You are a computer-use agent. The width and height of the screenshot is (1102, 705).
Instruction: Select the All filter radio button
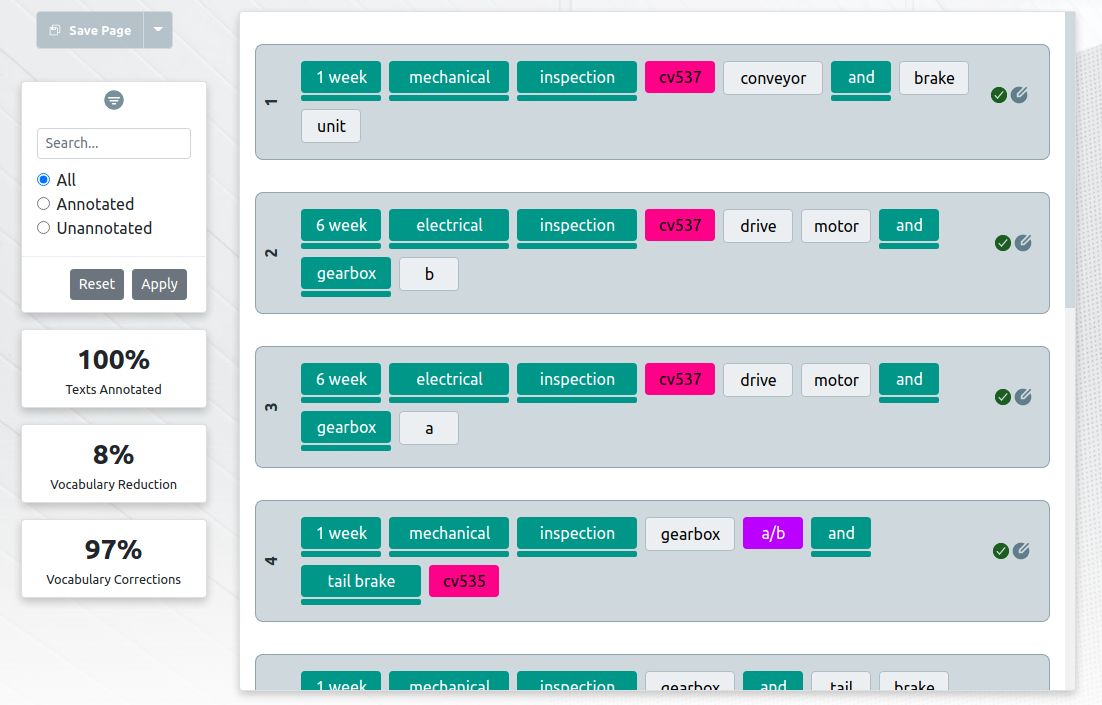click(43, 180)
